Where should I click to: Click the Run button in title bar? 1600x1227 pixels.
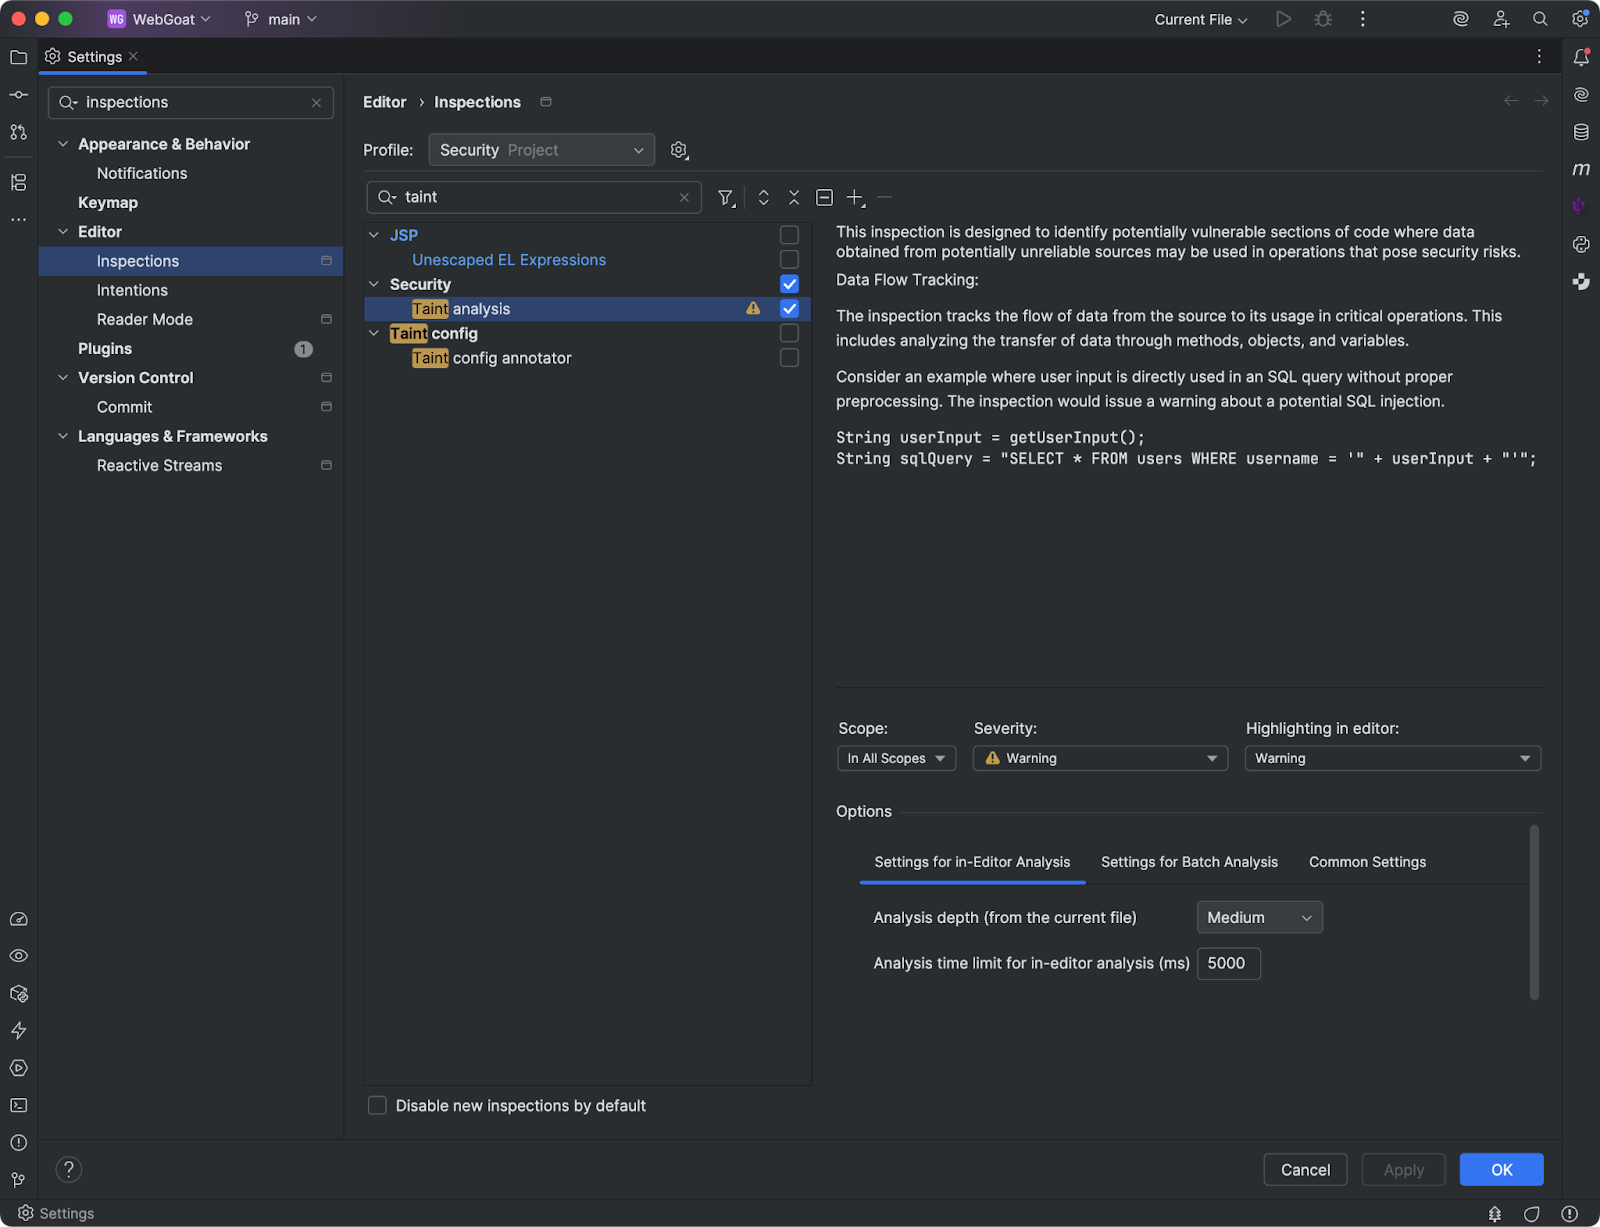point(1283,19)
